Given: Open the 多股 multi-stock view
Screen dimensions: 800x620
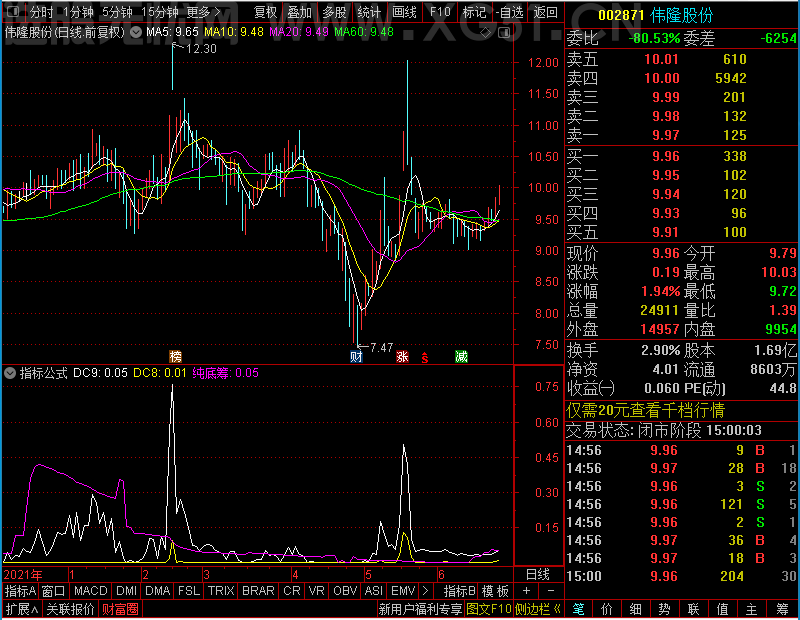Looking at the screenshot, I should pyautogui.click(x=334, y=12).
